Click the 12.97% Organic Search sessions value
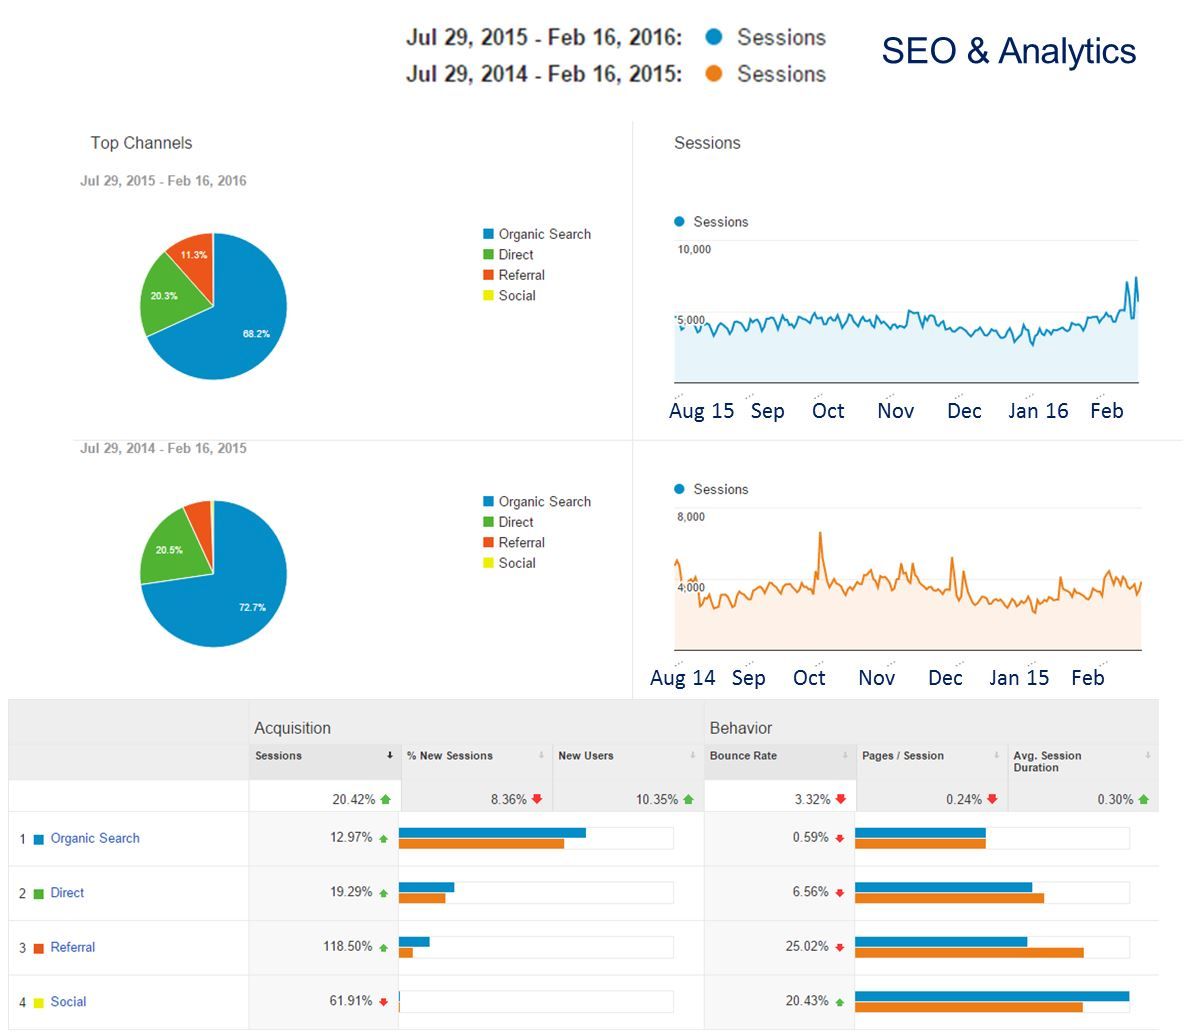This screenshot has height=1035, width=1187. 351,837
